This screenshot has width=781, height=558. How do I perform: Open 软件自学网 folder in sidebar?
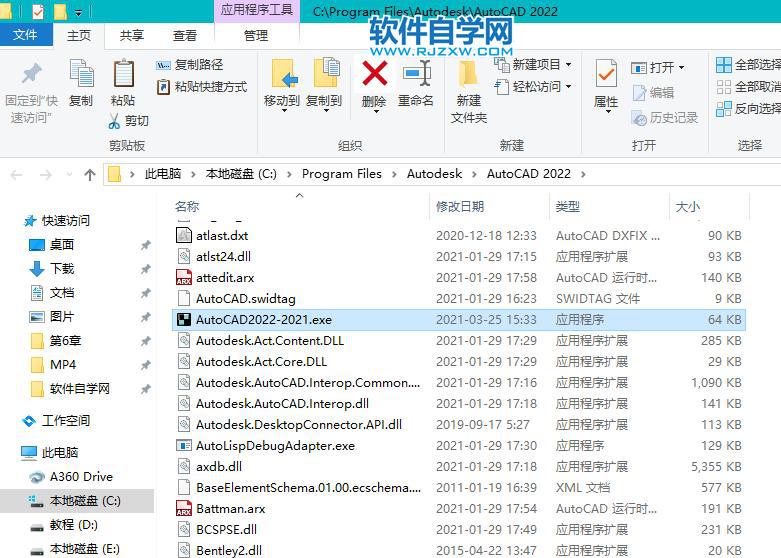pos(80,389)
